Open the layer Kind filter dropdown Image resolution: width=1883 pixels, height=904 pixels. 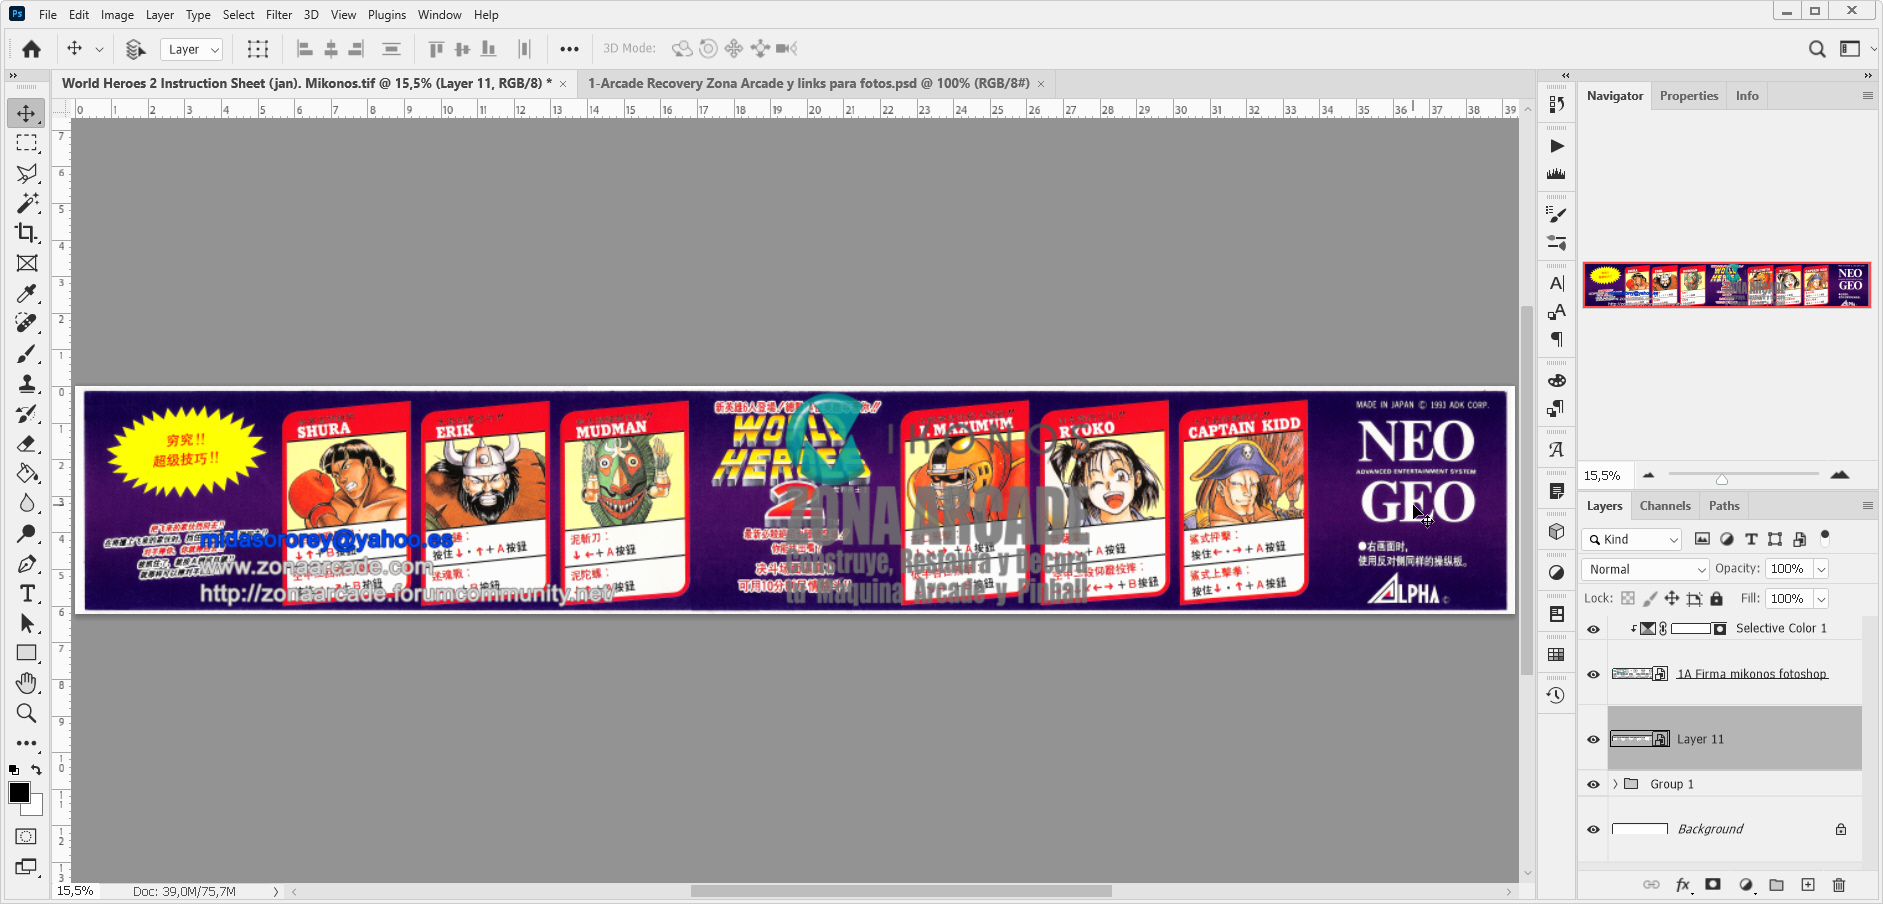1632,539
